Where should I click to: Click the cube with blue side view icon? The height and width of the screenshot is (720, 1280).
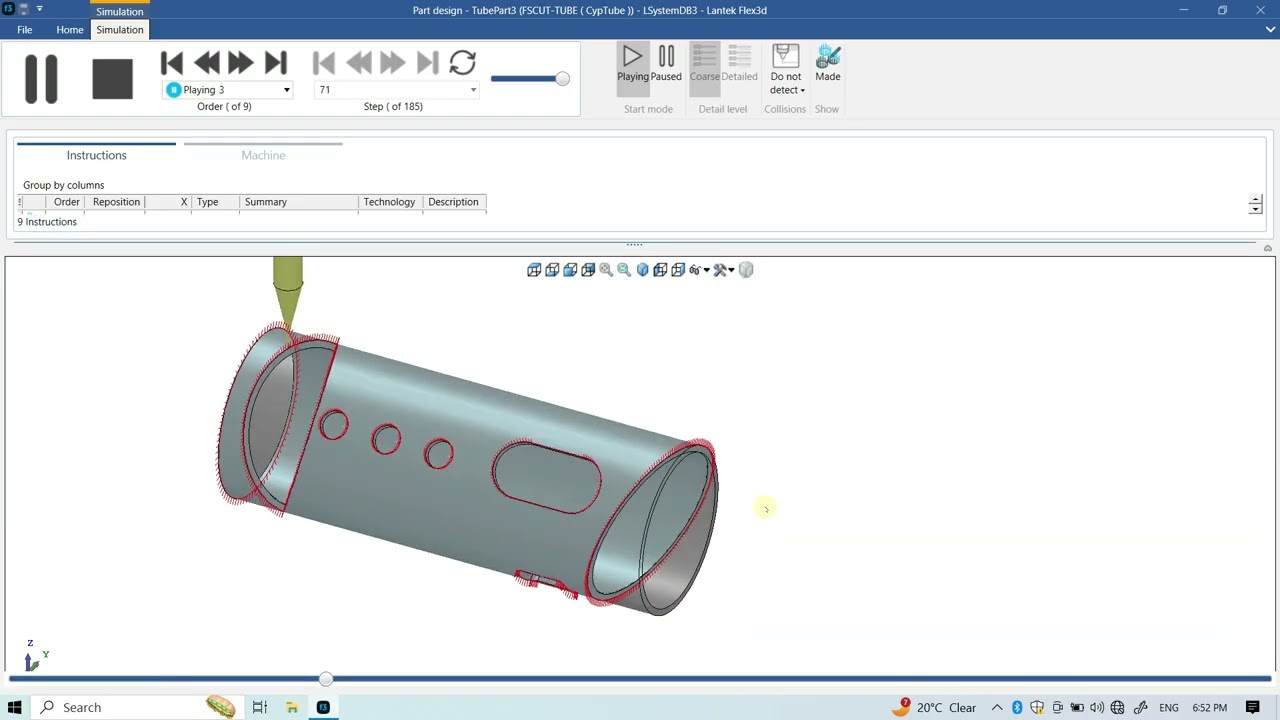coord(678,270)
